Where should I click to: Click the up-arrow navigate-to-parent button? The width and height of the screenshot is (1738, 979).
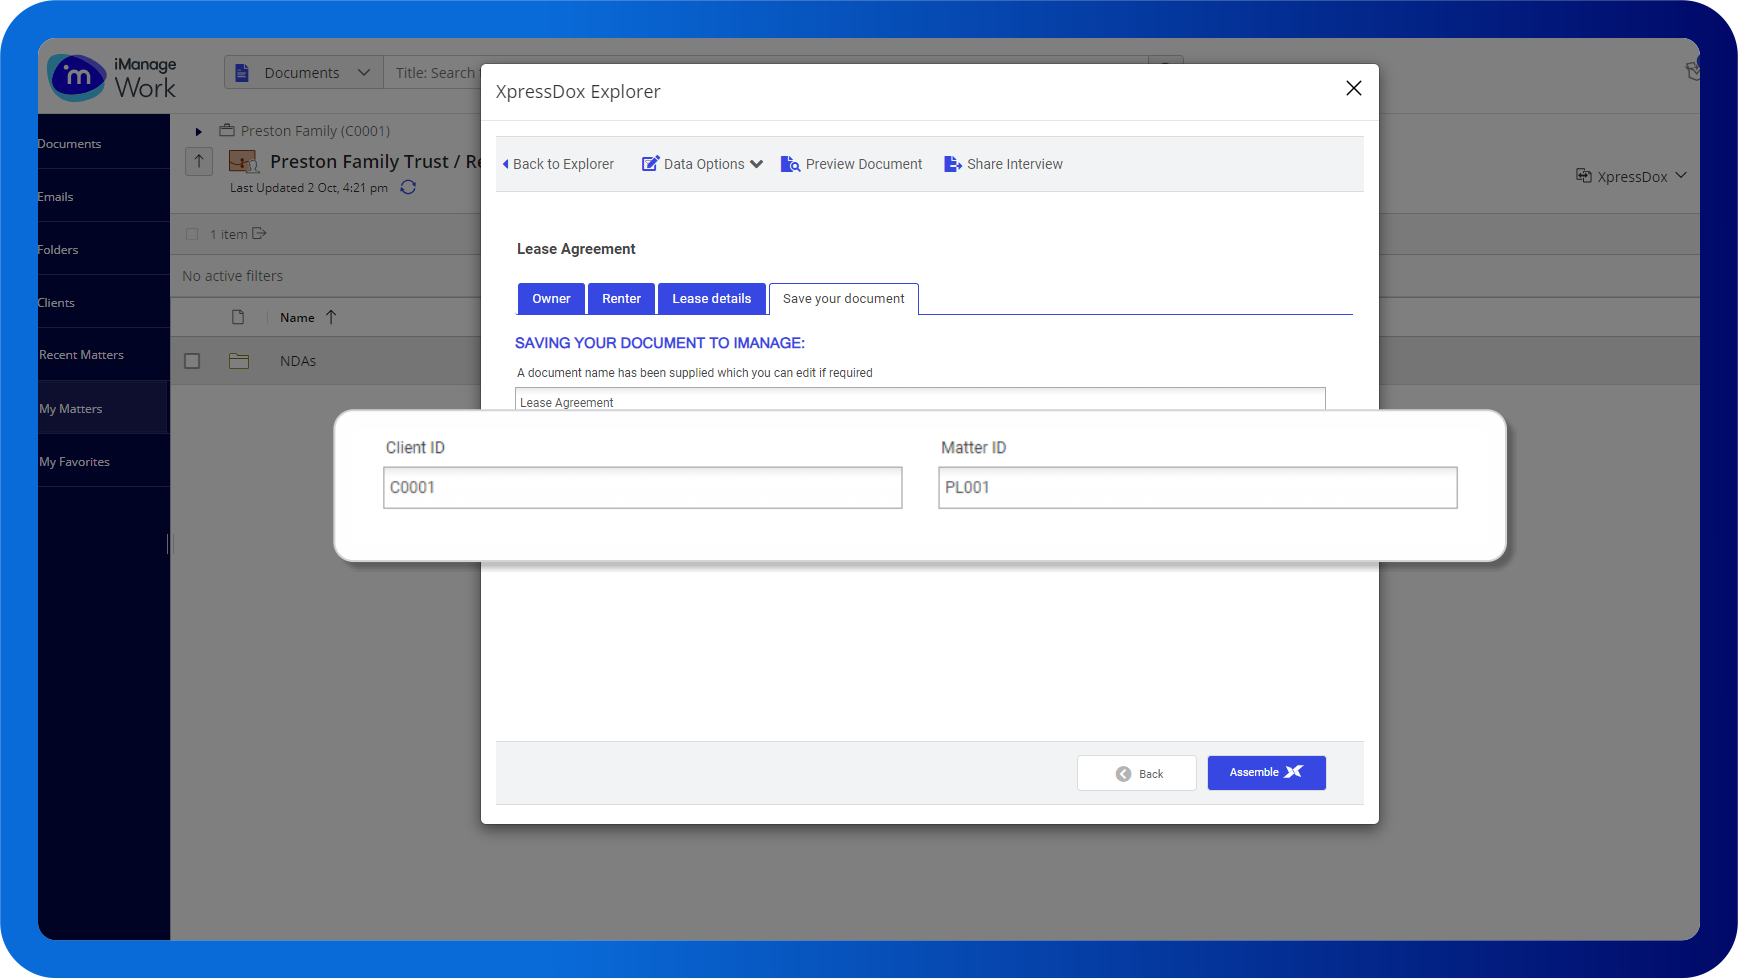tap(199, 161)
